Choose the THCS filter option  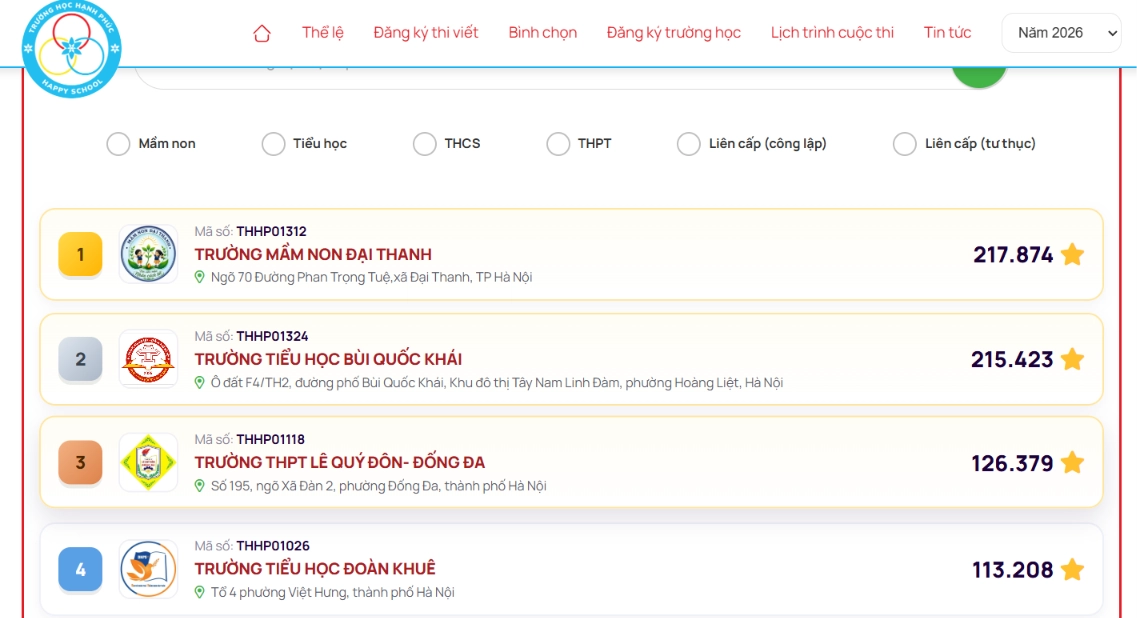[x=424, y=144]
